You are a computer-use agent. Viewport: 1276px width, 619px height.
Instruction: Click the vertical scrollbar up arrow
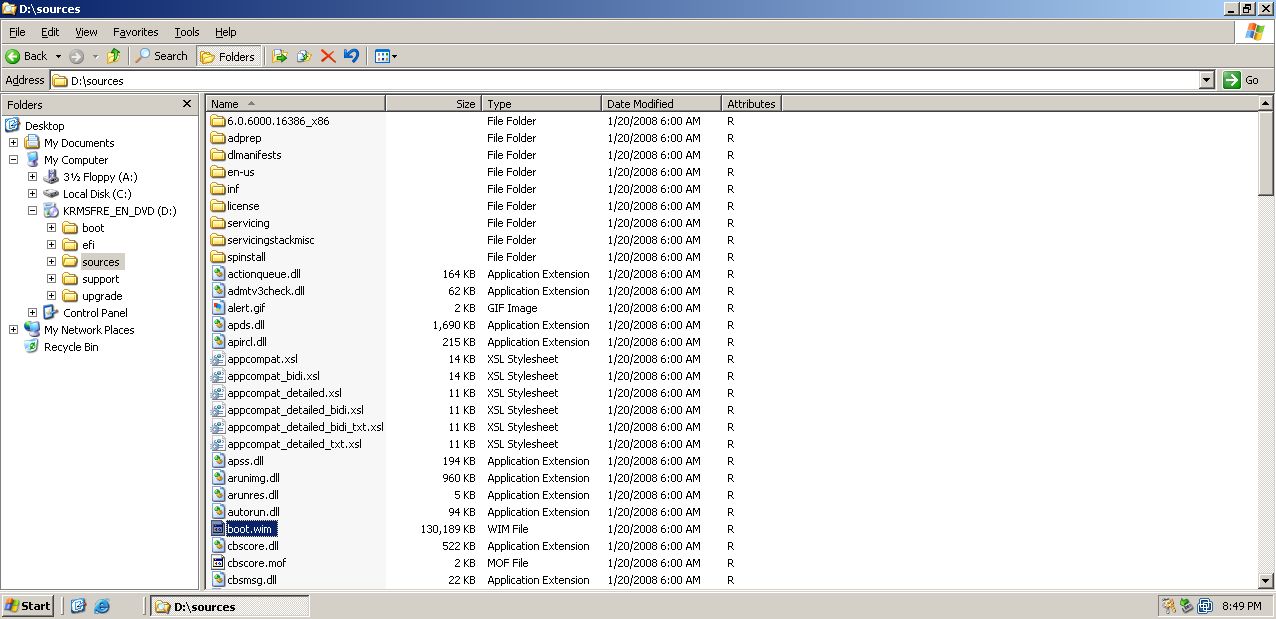[1266, 104]
